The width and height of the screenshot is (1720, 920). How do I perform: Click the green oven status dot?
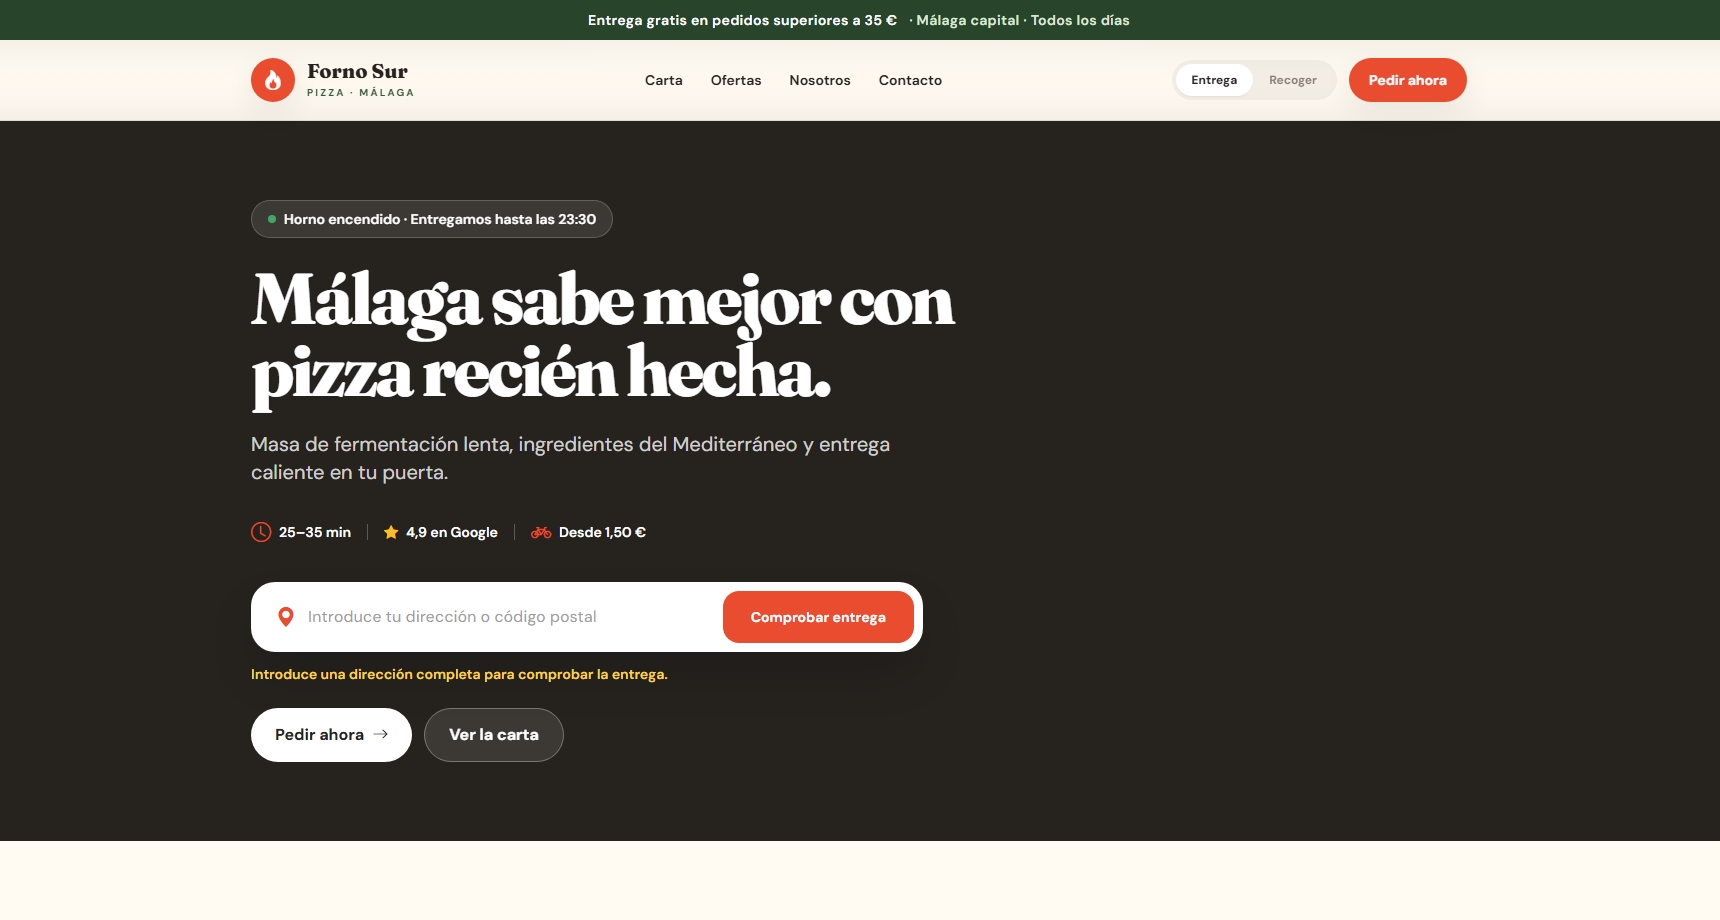click(272, 219)
